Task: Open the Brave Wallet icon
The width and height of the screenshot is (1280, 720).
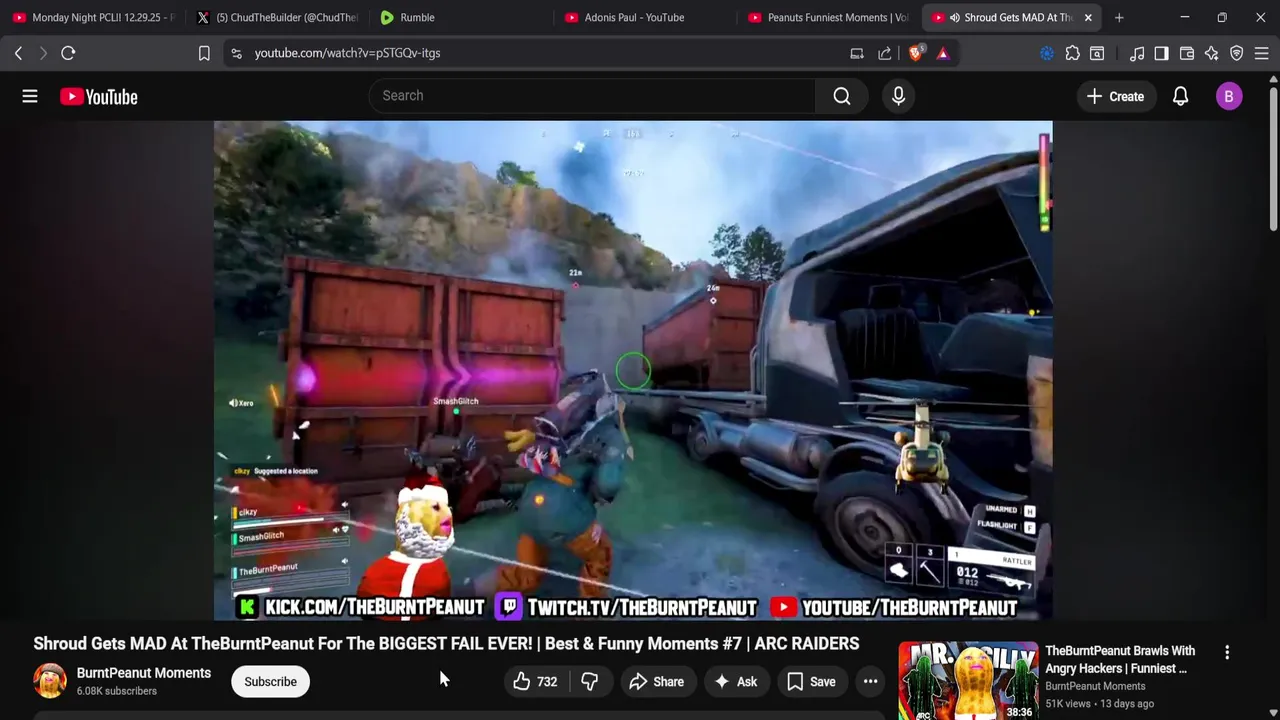Action: 1187,53
